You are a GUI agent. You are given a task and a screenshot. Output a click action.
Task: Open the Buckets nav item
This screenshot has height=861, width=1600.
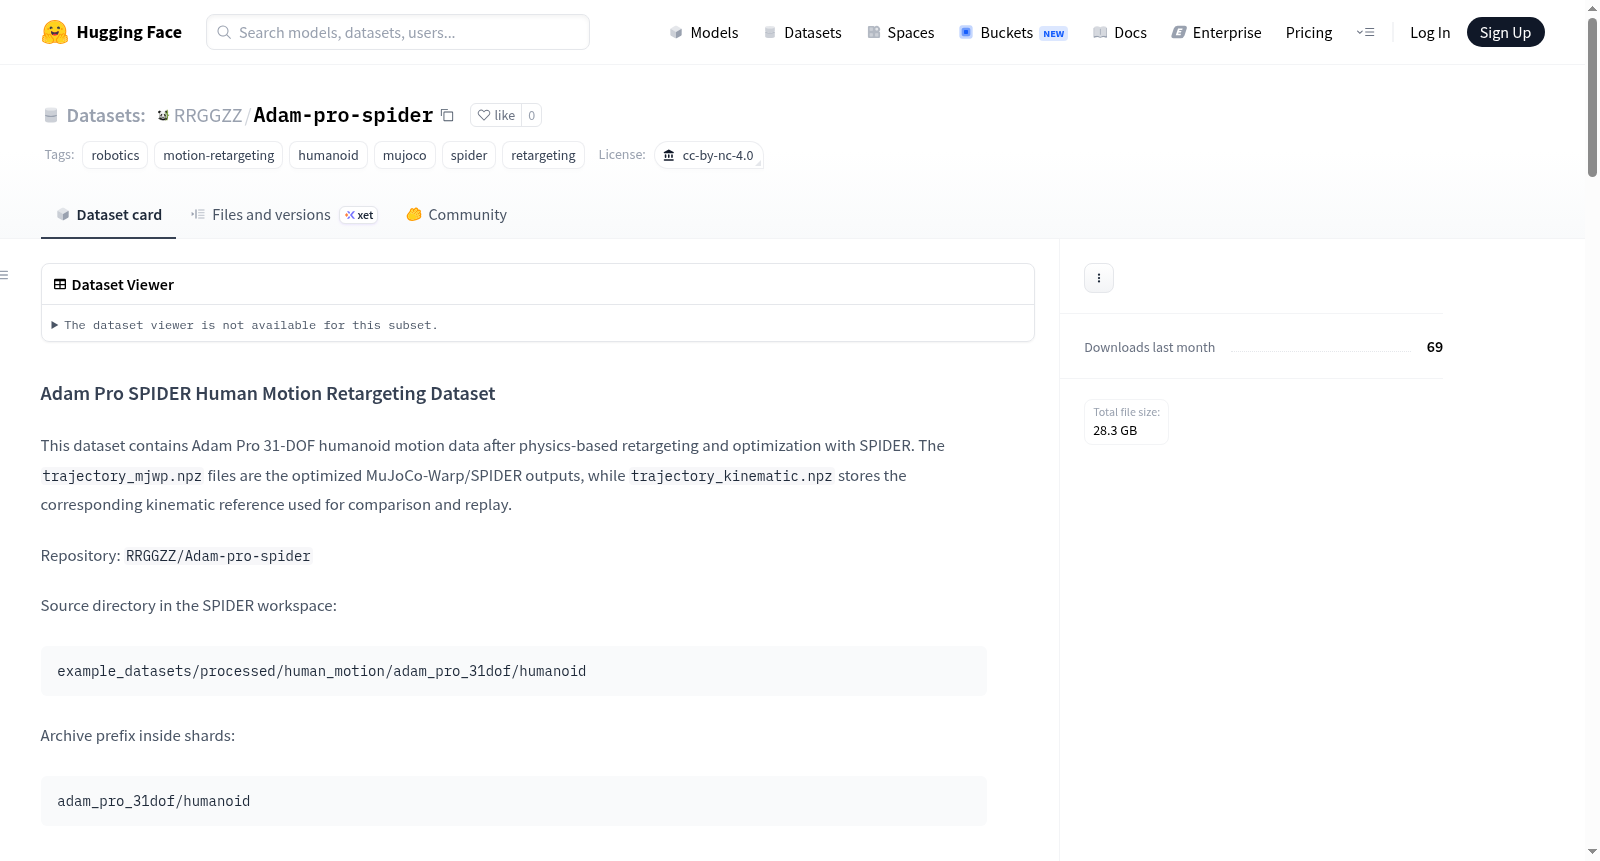[x=1013, y=32]
